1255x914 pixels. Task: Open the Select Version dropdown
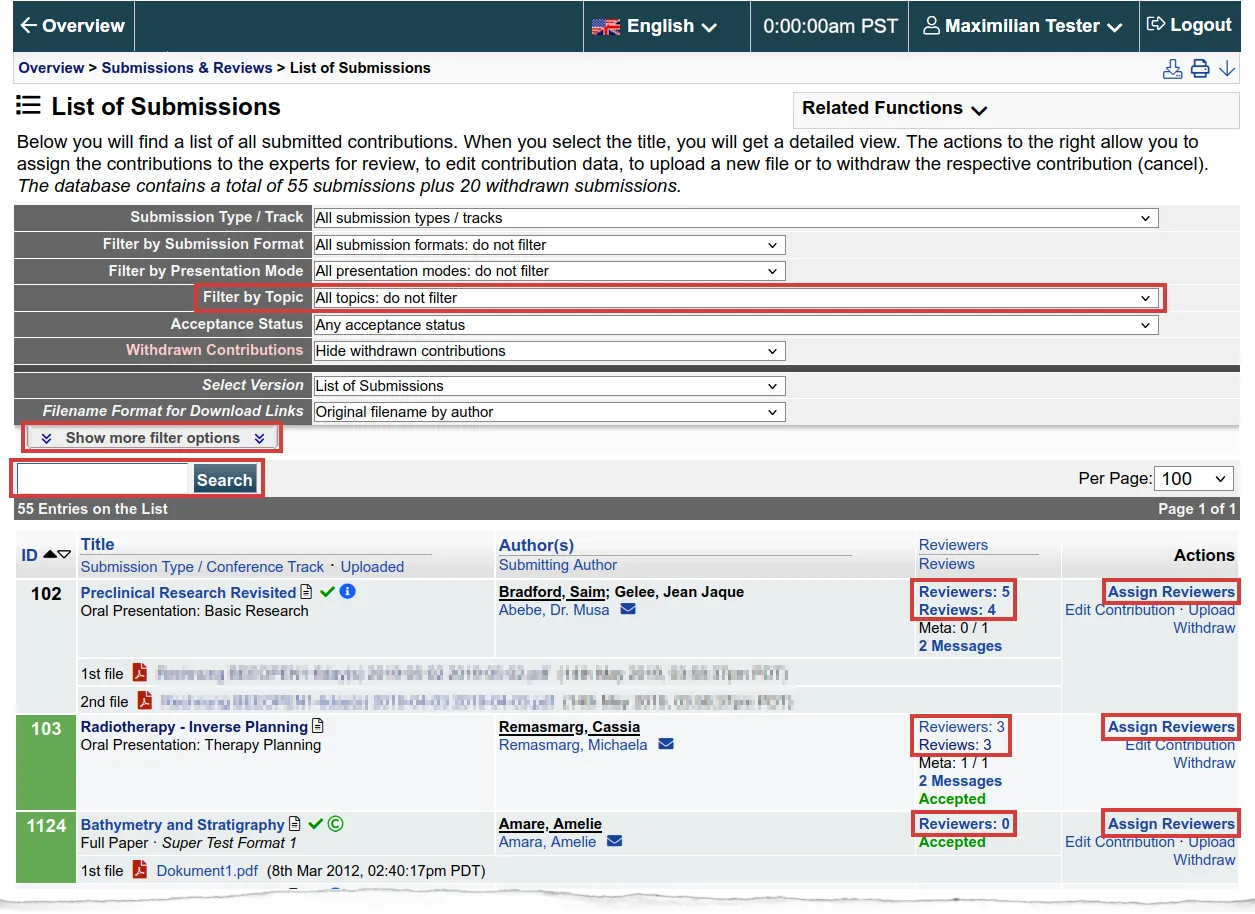tap(549, 386)
